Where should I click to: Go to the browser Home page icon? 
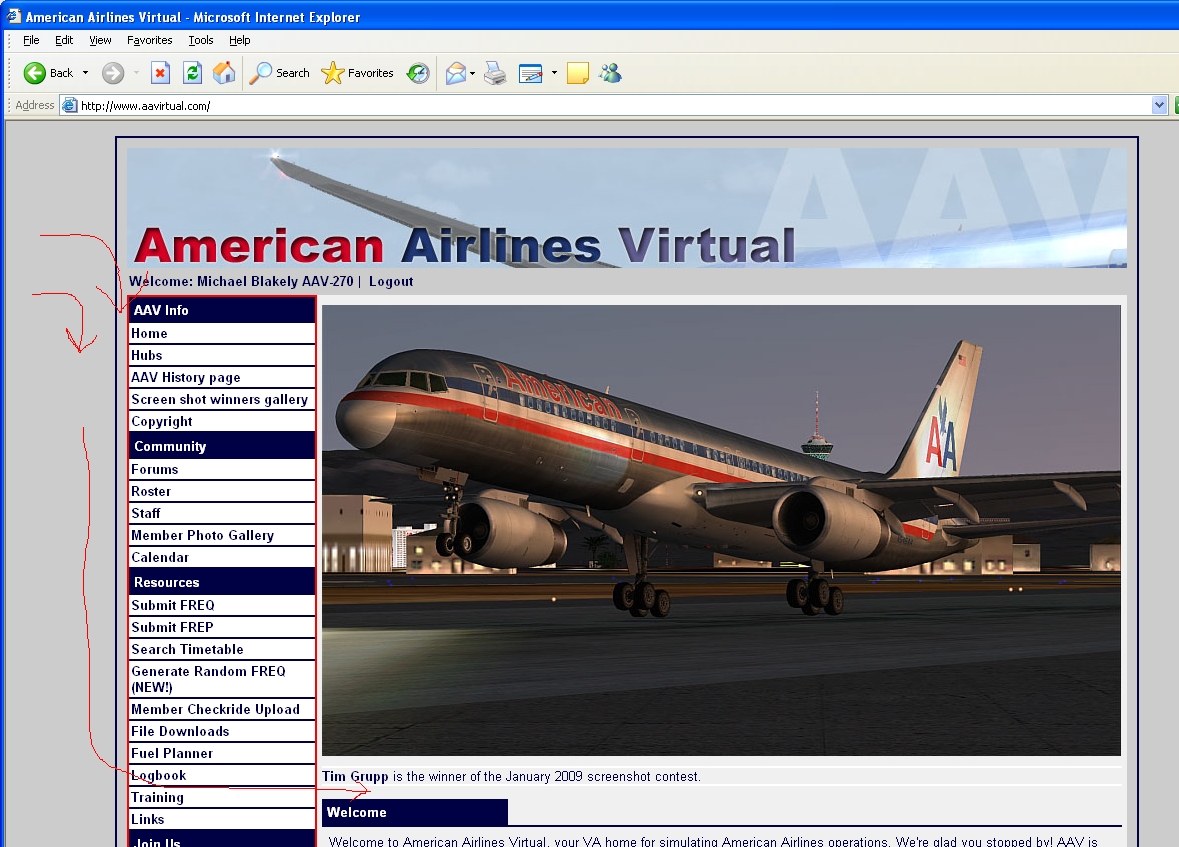pyautogui.click(x=224, y=73)
